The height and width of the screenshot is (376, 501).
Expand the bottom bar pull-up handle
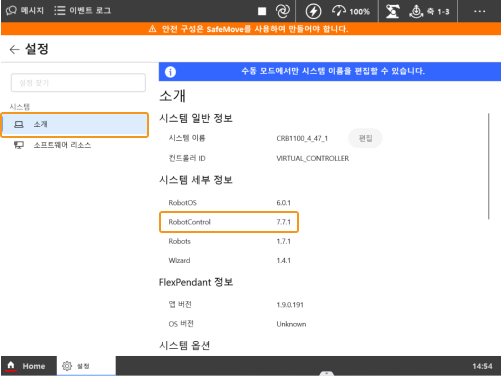(x=326, y=374)
